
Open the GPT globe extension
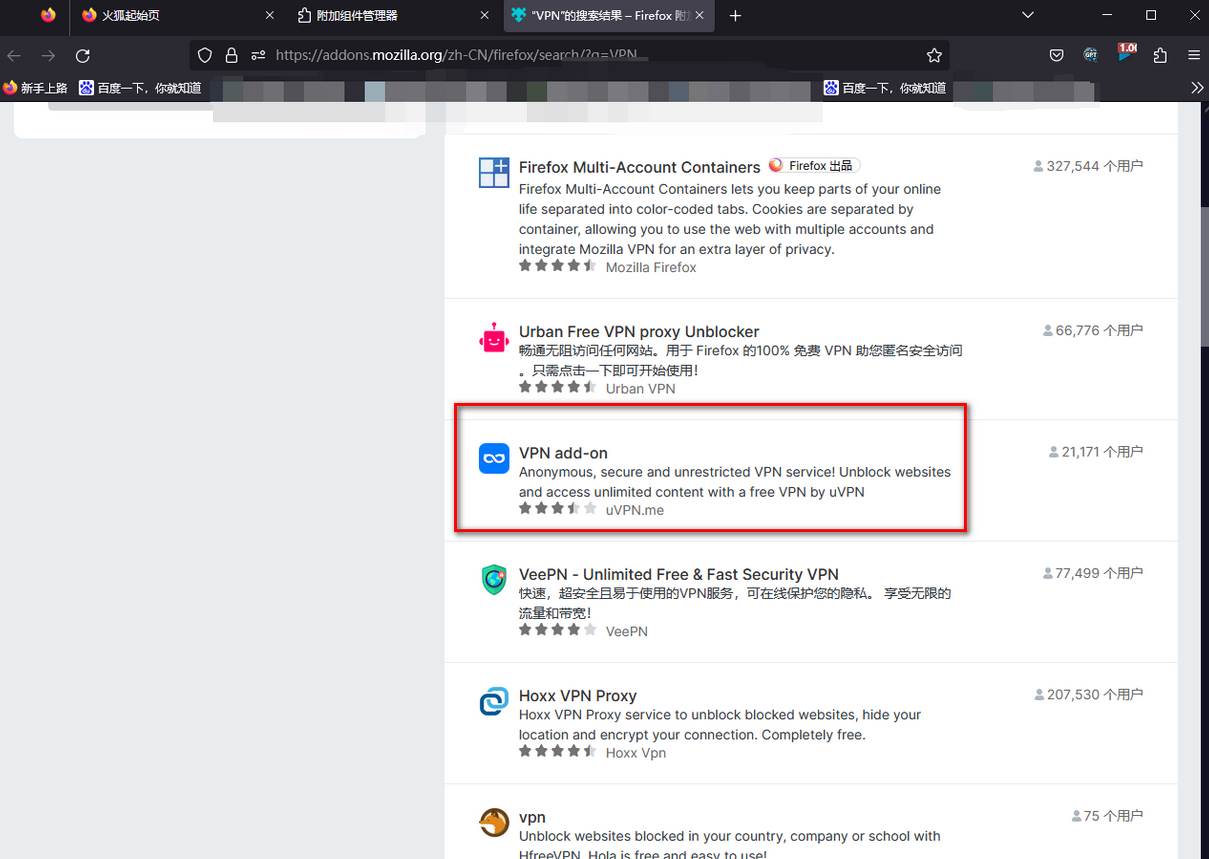[1090, 55]
